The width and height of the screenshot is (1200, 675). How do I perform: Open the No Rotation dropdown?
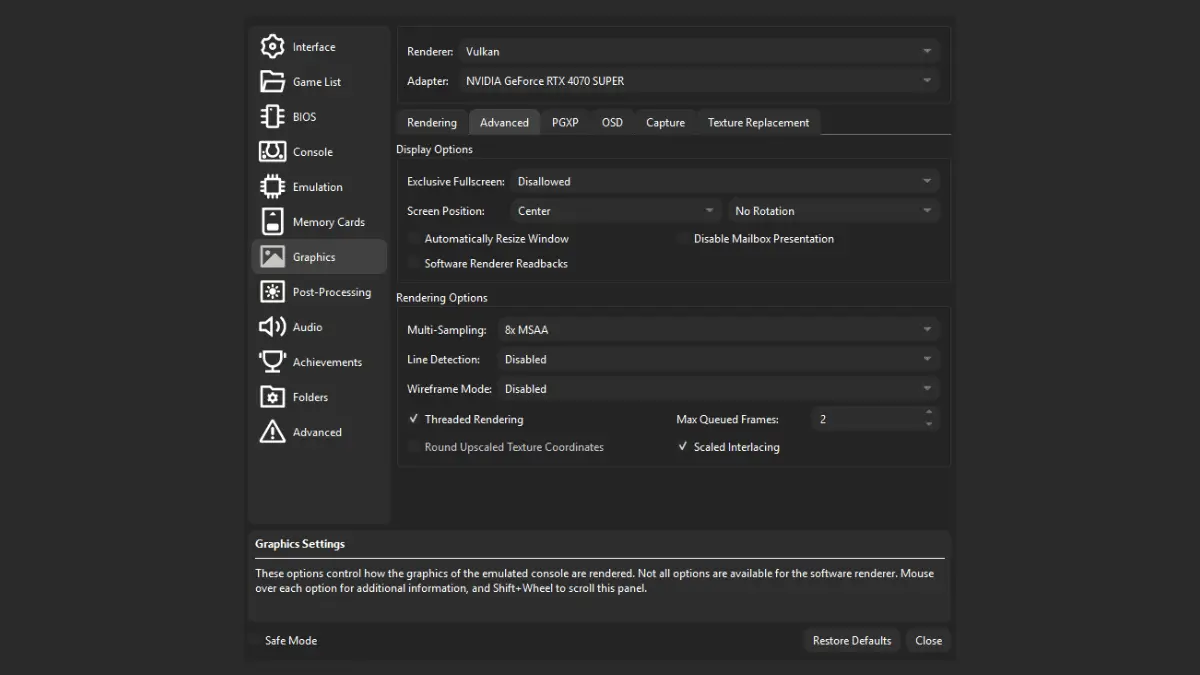pos(834,211)
